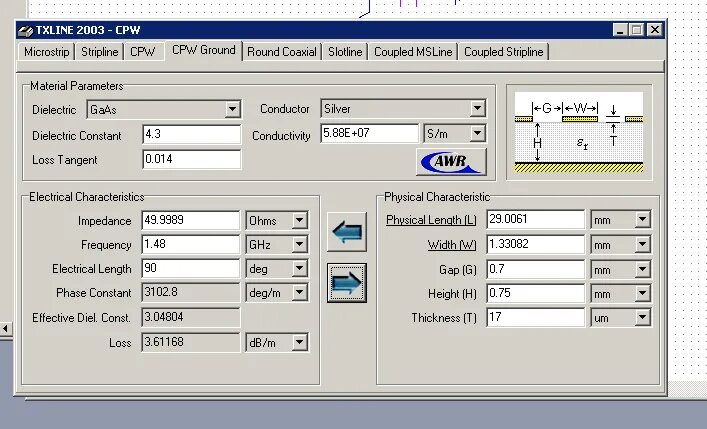The height and width of the screenshot is (429, 707).
Task: Open the Round Coaxial tab
Action: pyautogui.click(x=282, y=52)
